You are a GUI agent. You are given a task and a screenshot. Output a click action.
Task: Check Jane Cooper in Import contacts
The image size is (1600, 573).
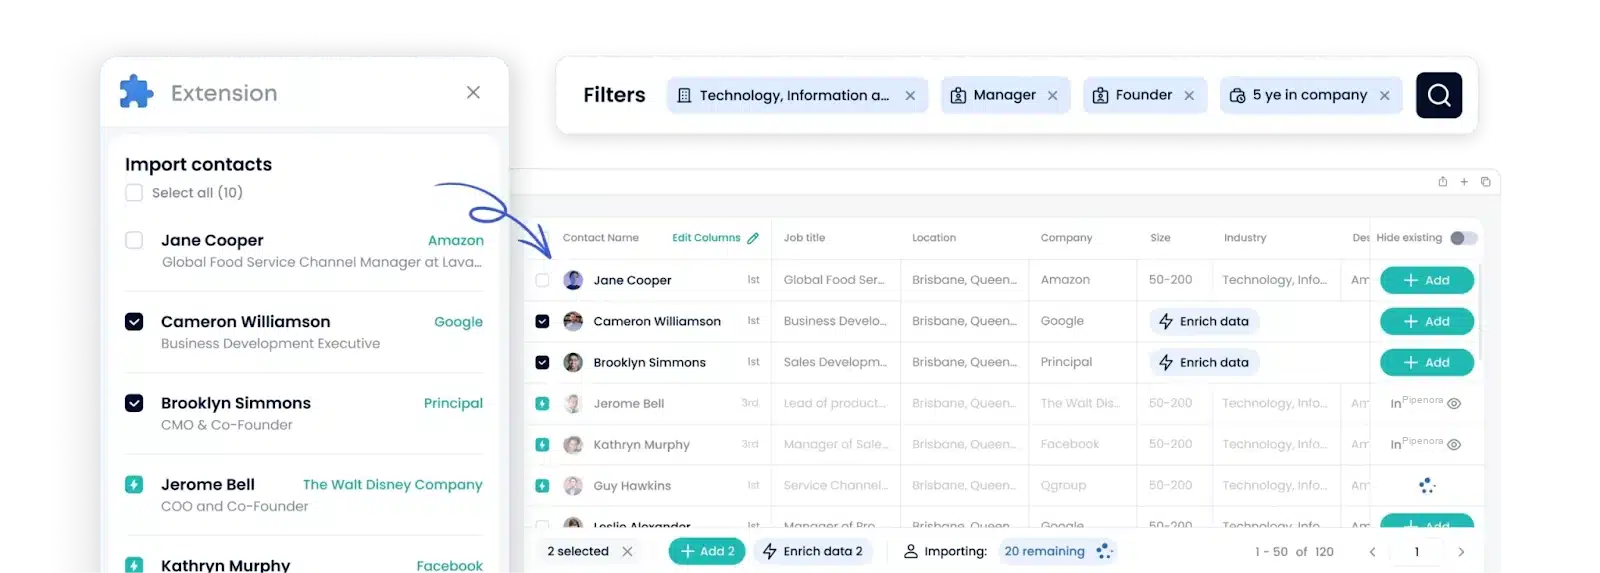coord(134,240)
